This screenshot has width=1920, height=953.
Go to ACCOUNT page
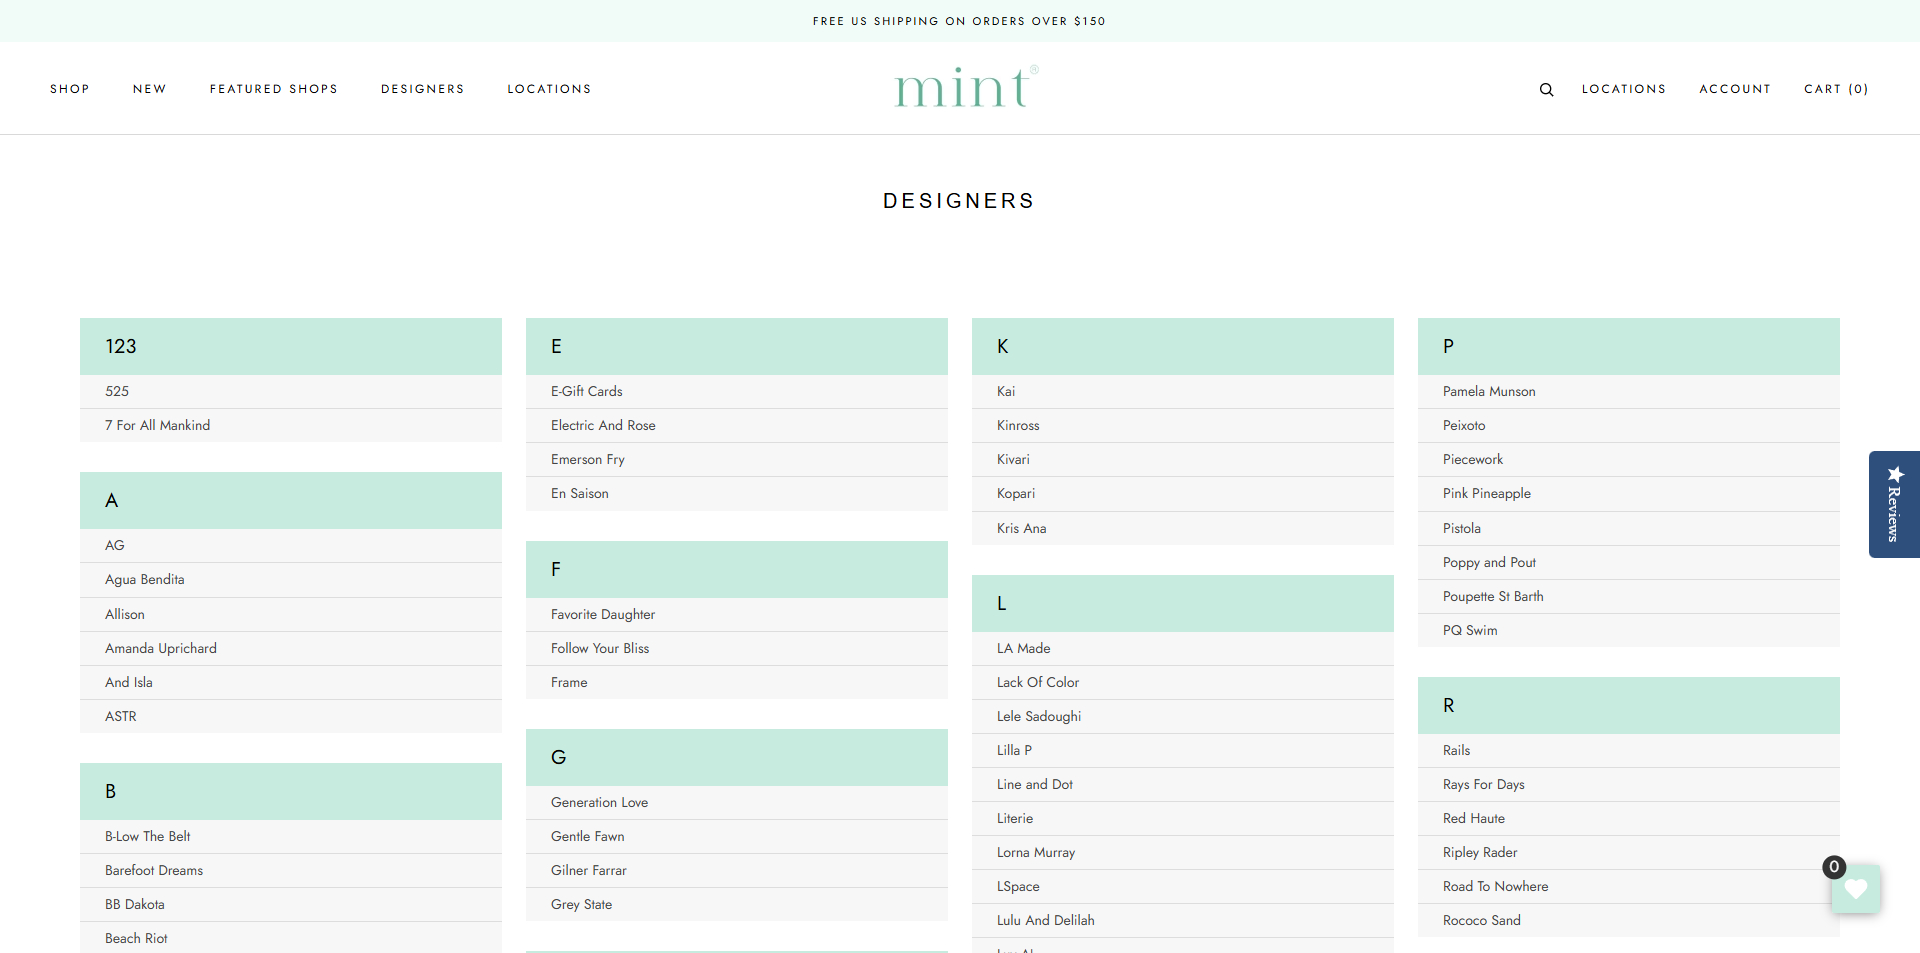[1735, 89]
